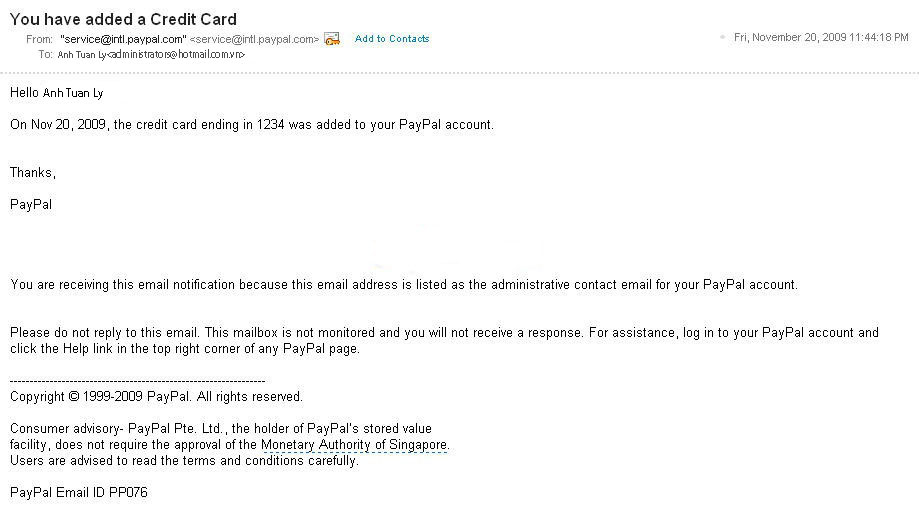
Task: Click the recipient email administrators@hotmail.com.vn
Action: (176, 55)
